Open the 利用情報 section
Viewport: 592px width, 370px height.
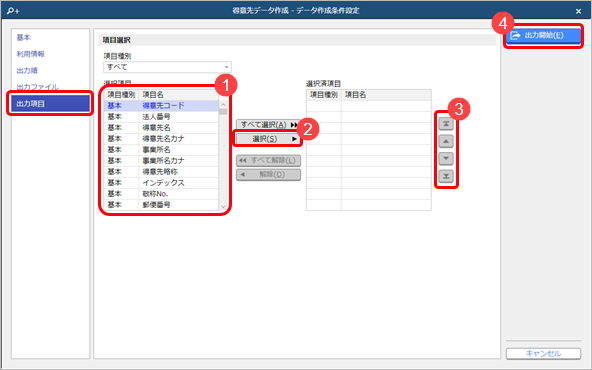pyautogui.click(x=31, y=54)
